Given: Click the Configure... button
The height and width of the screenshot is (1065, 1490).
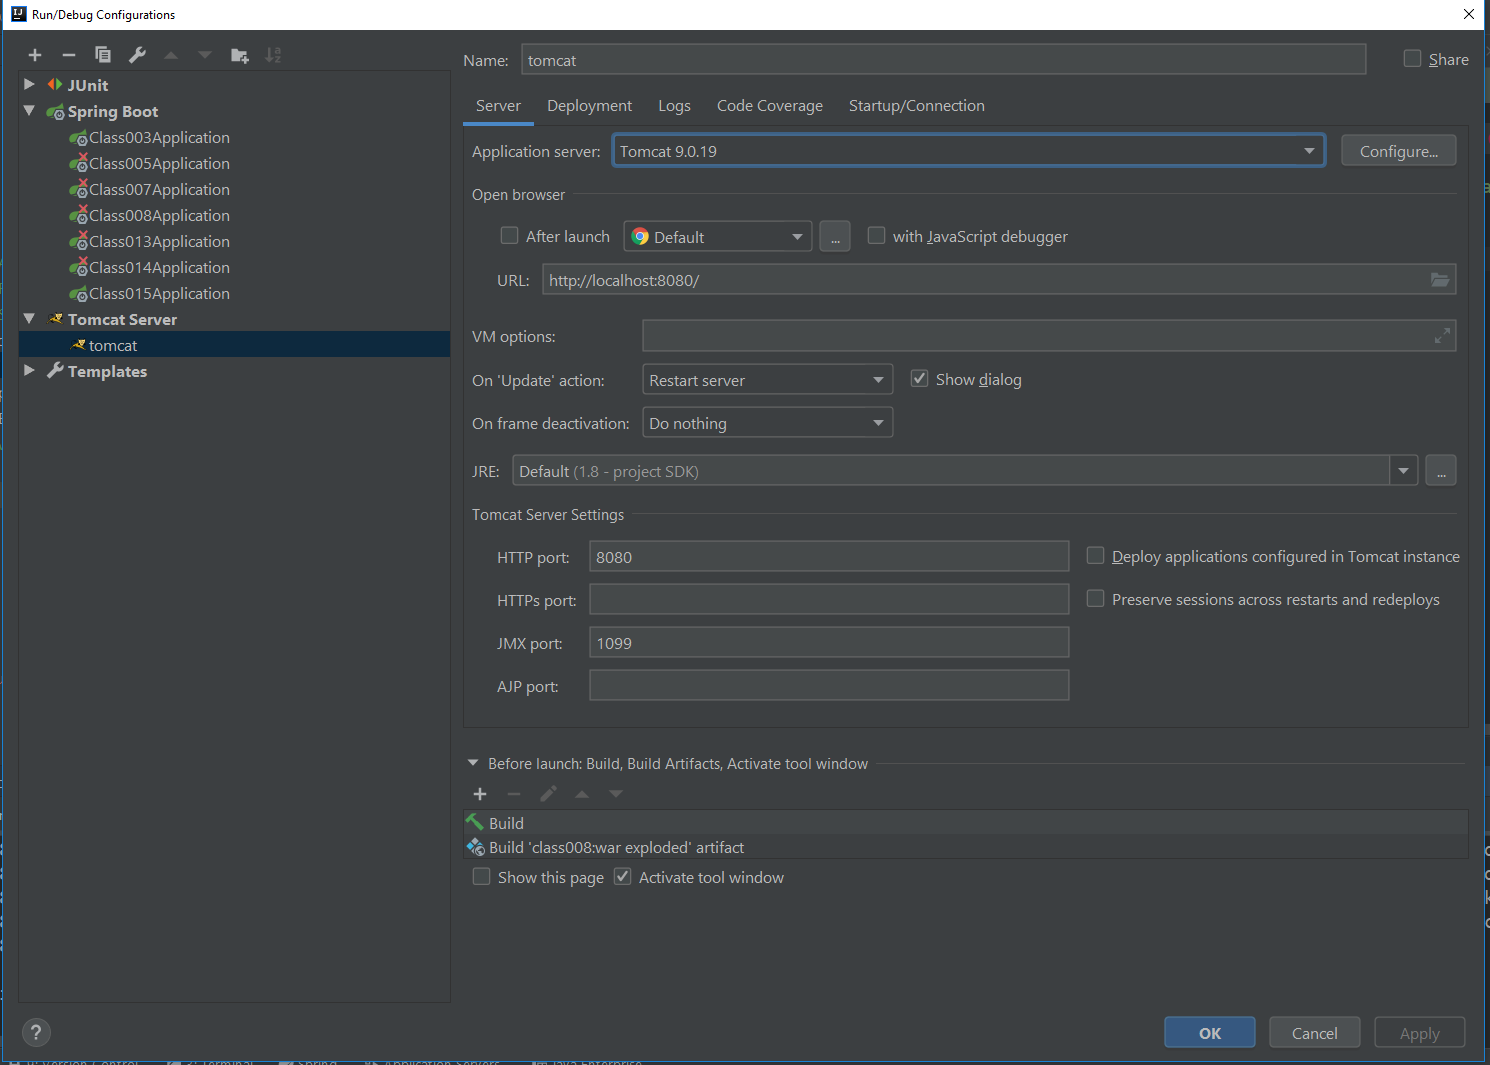Looking at the screenshot, I should (x=1398, y=151).
